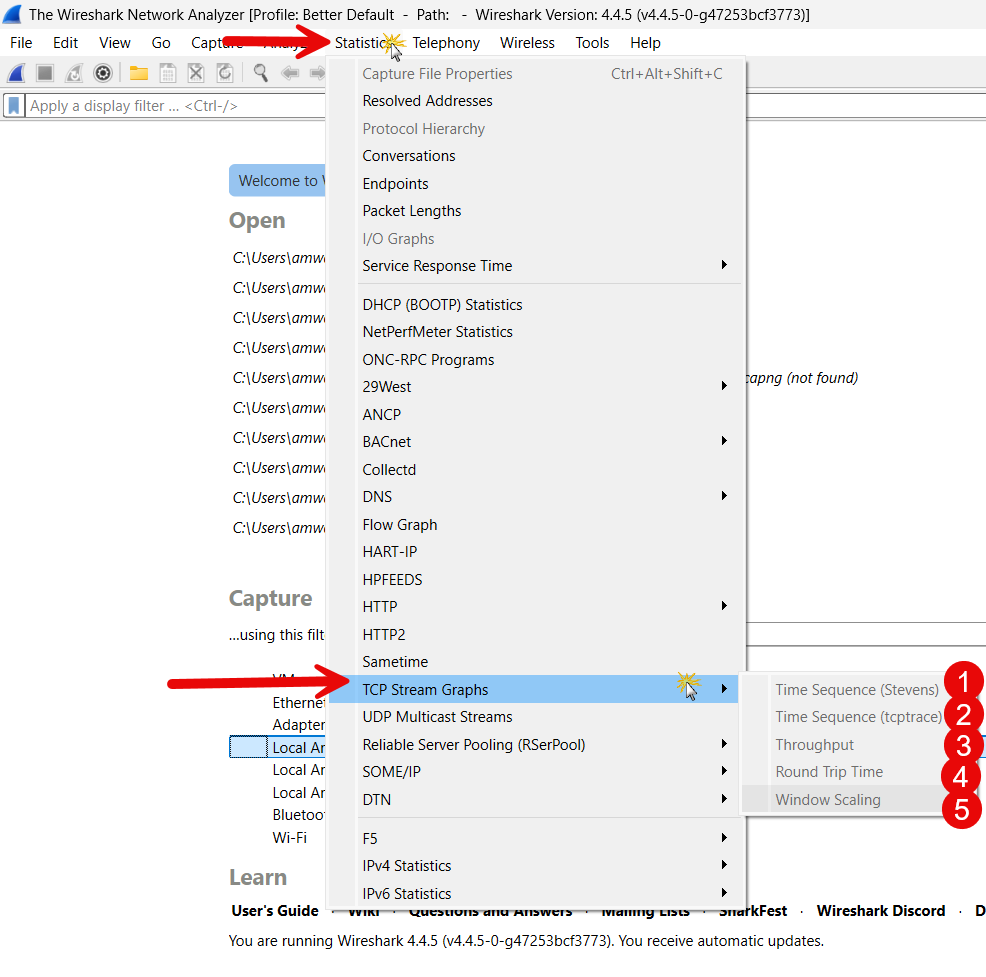The image size is (986, 977).
Task: Click the stop capture square icon
Action: coord(45,73)
